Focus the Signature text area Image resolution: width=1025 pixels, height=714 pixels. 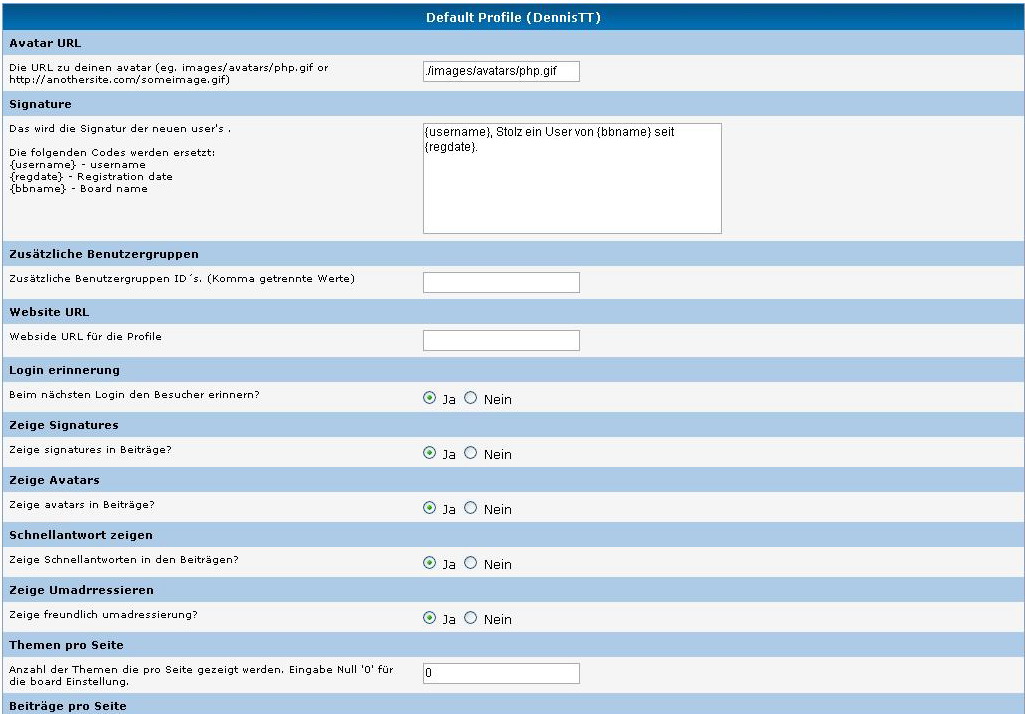pos(572,178)
